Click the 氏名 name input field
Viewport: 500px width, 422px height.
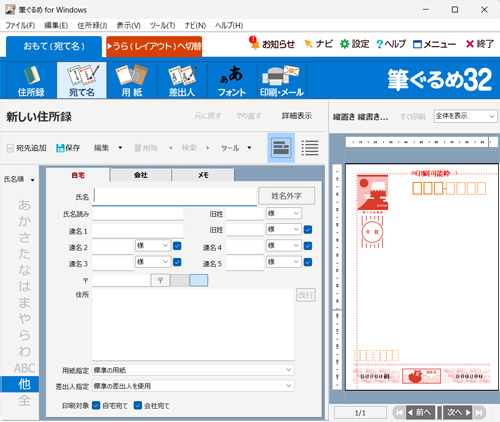174,196
